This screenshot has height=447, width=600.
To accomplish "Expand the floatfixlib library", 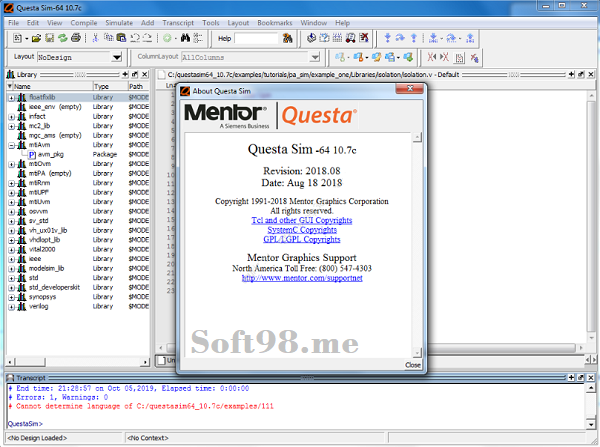I will tap(11, 98).
